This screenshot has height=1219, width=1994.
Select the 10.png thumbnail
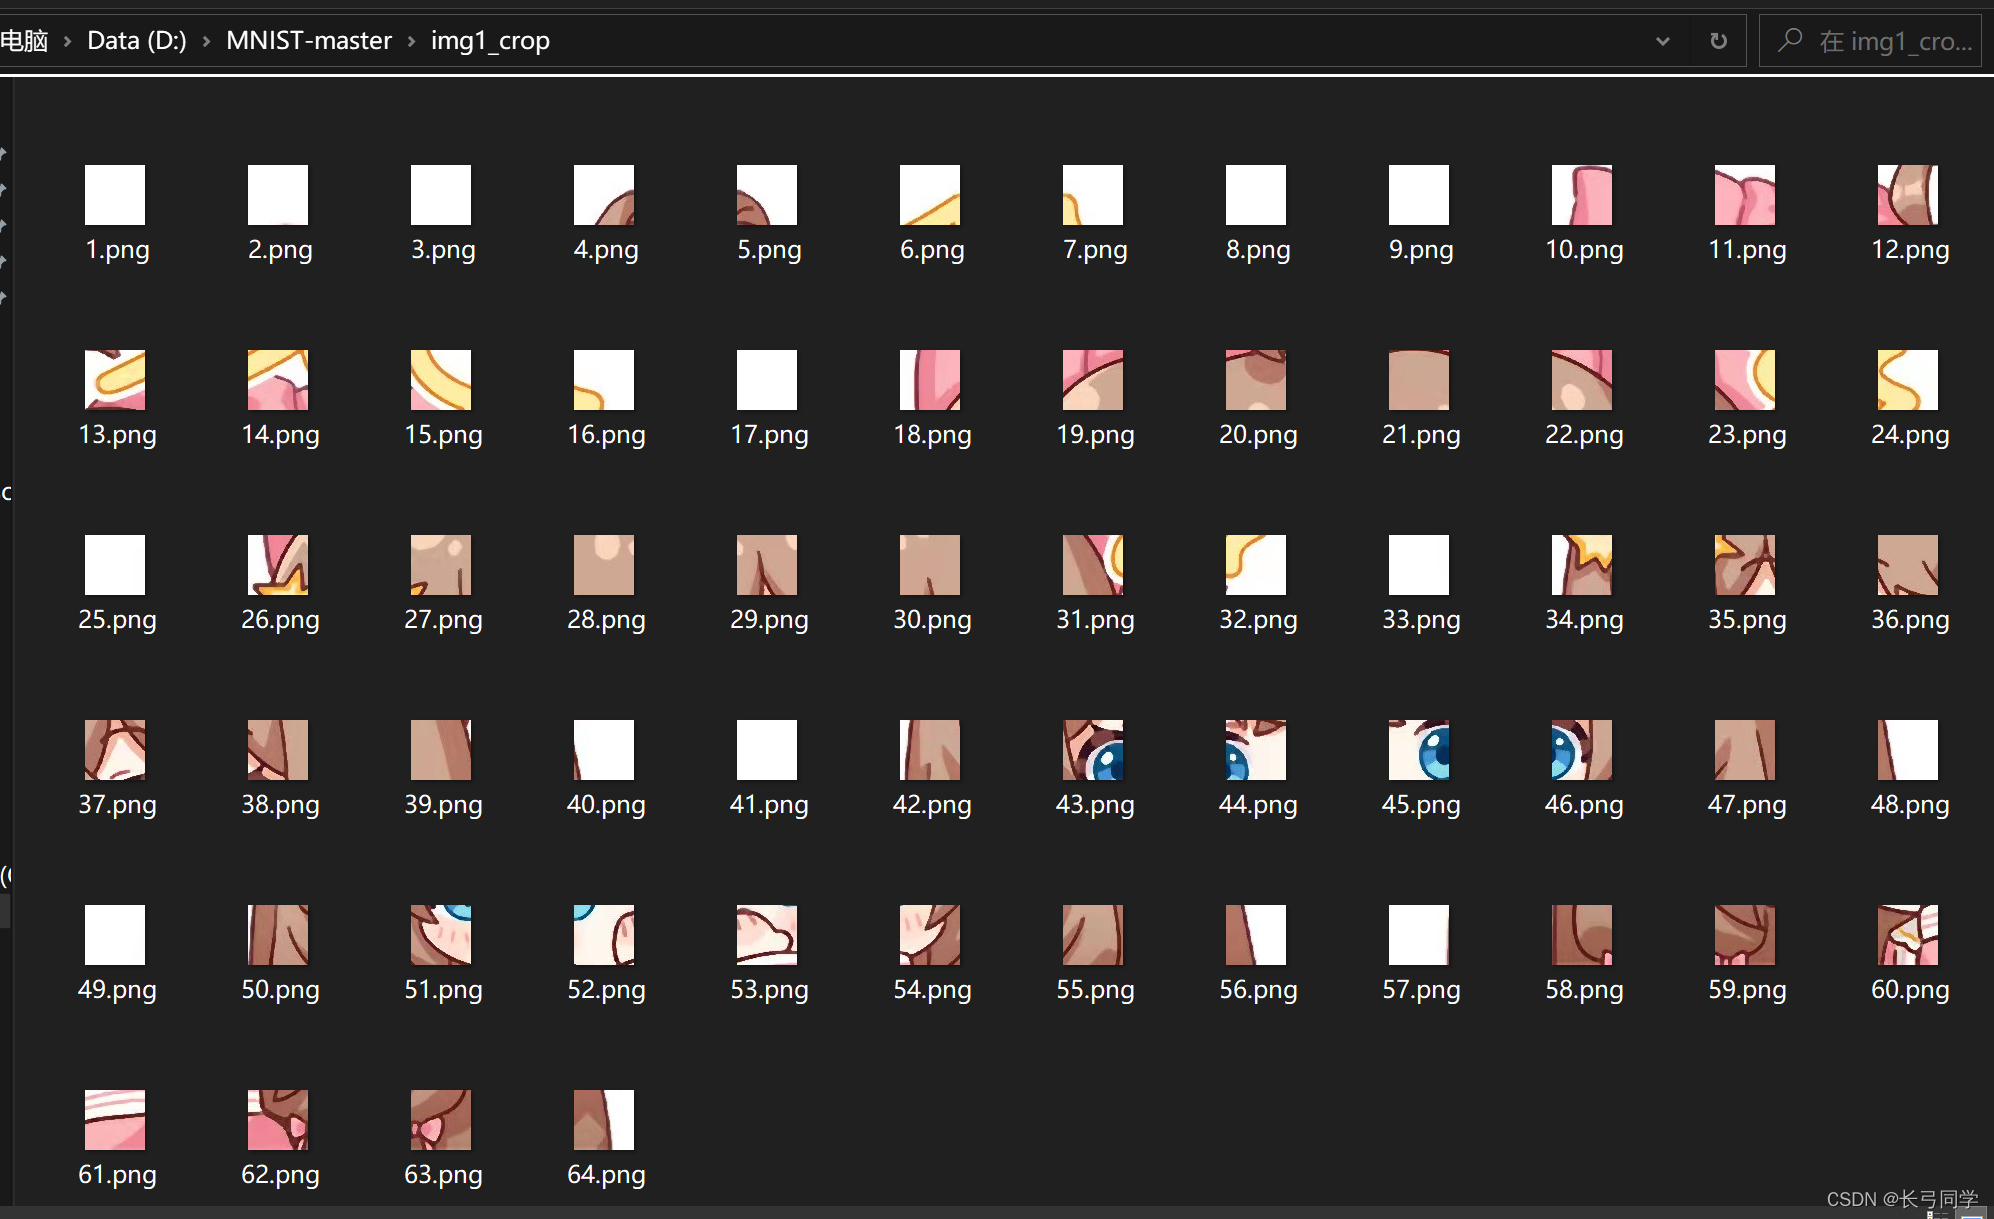pyautogui.click(x=1582, y=195)
